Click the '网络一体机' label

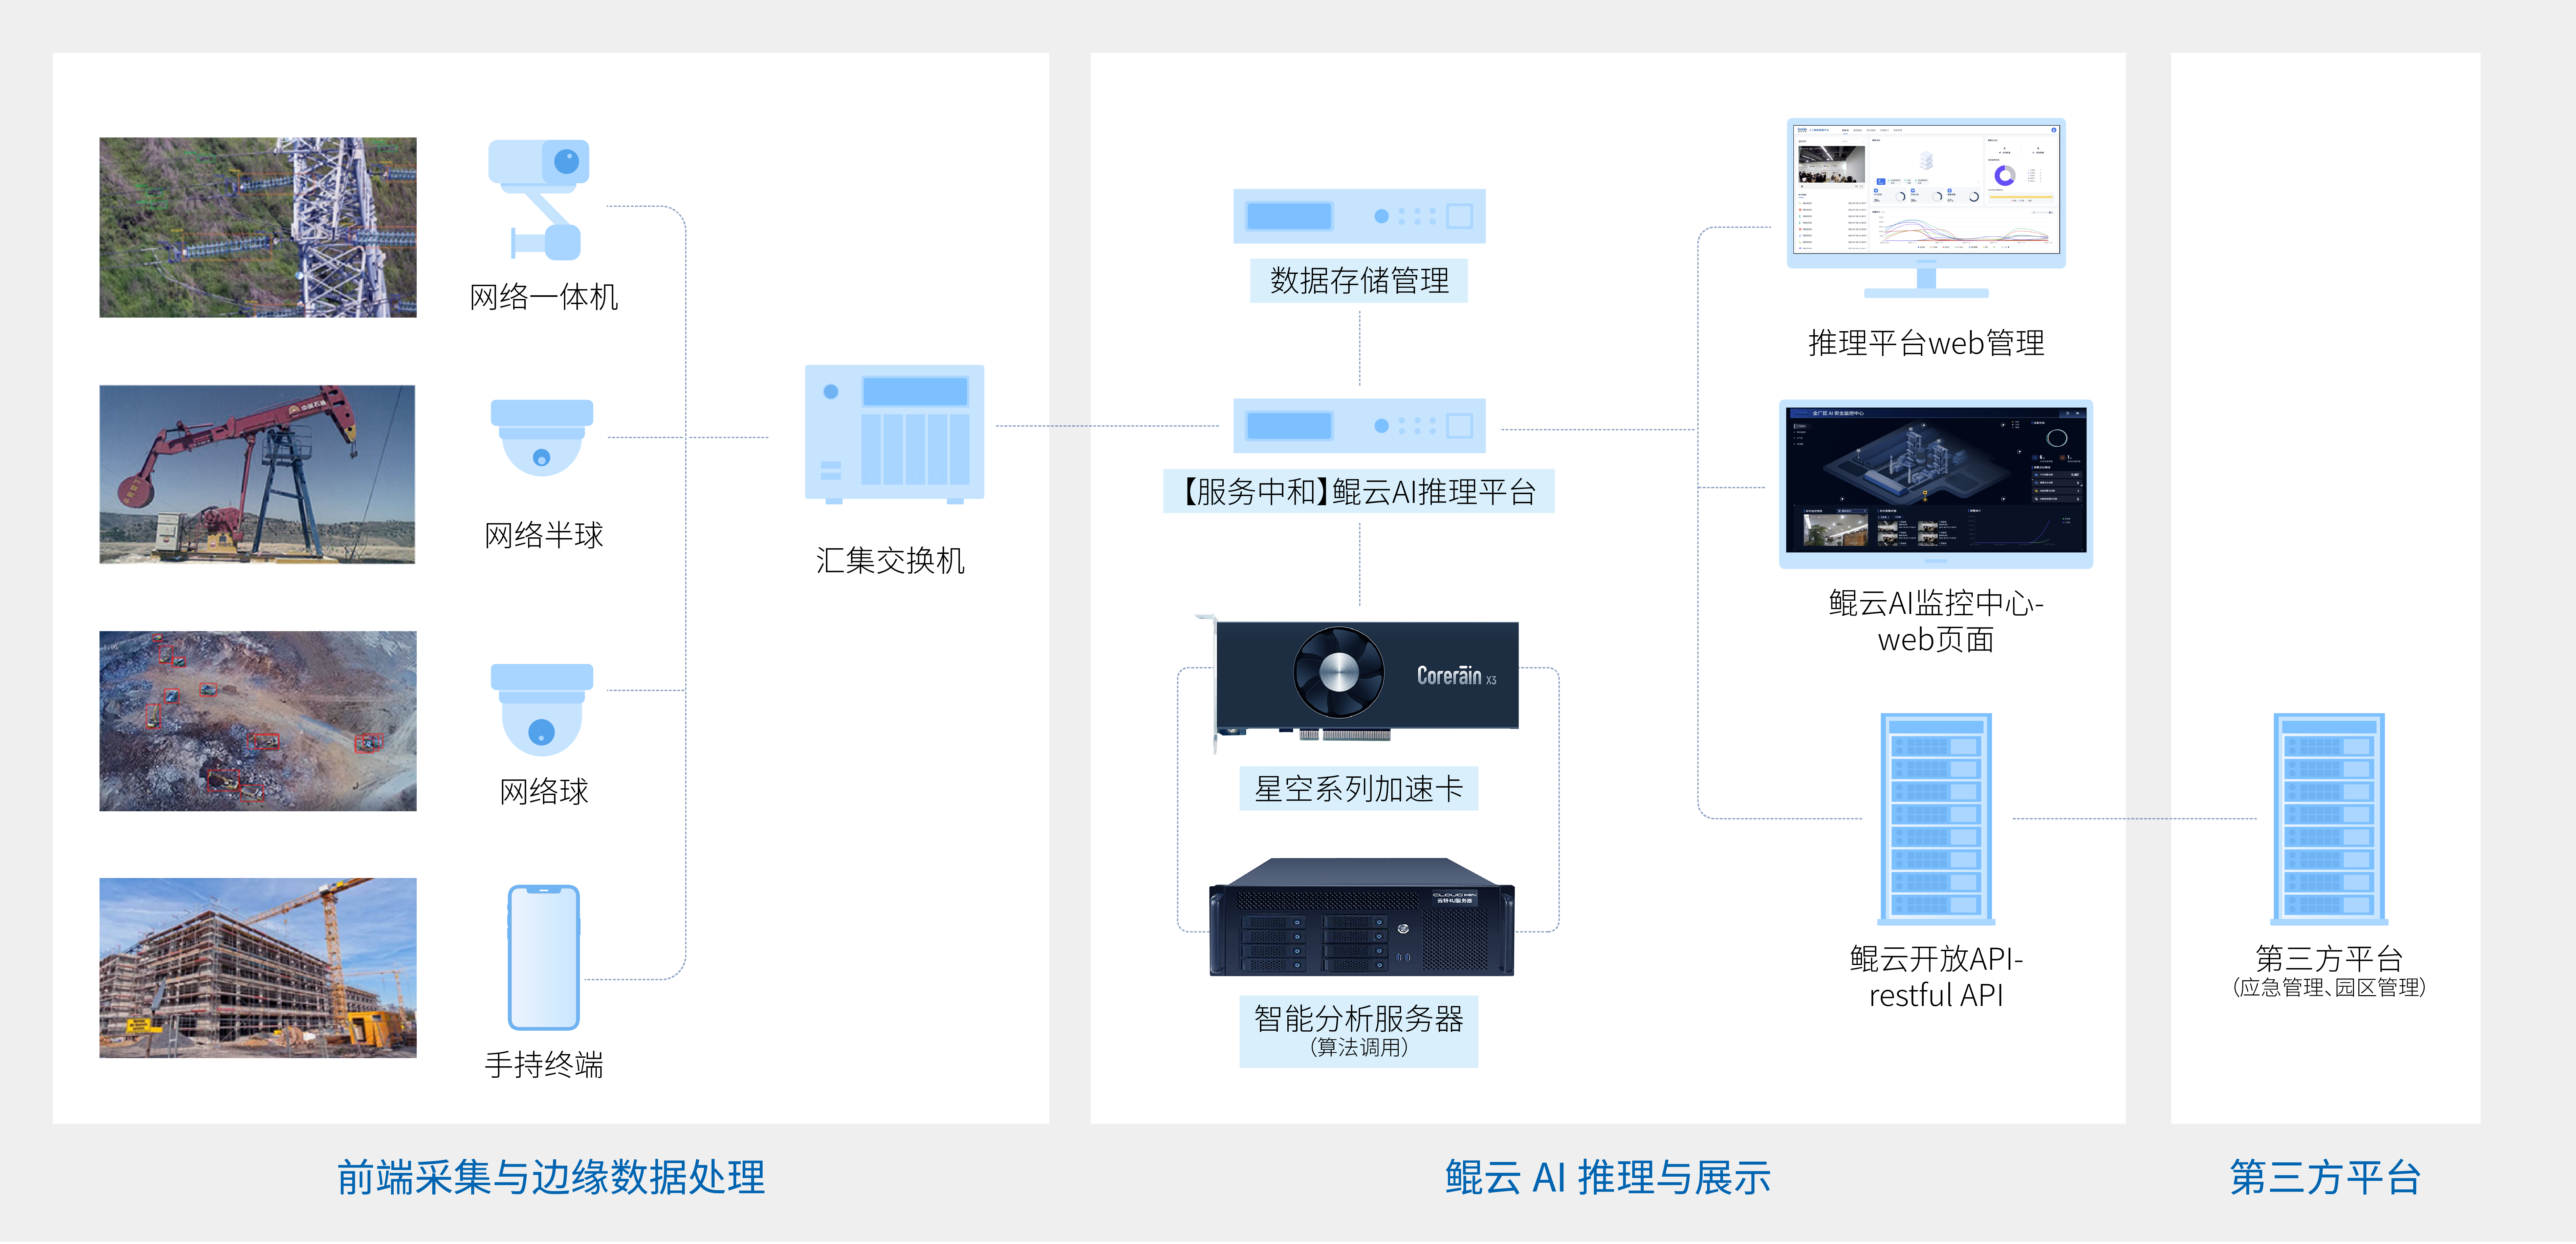[544, 297]
